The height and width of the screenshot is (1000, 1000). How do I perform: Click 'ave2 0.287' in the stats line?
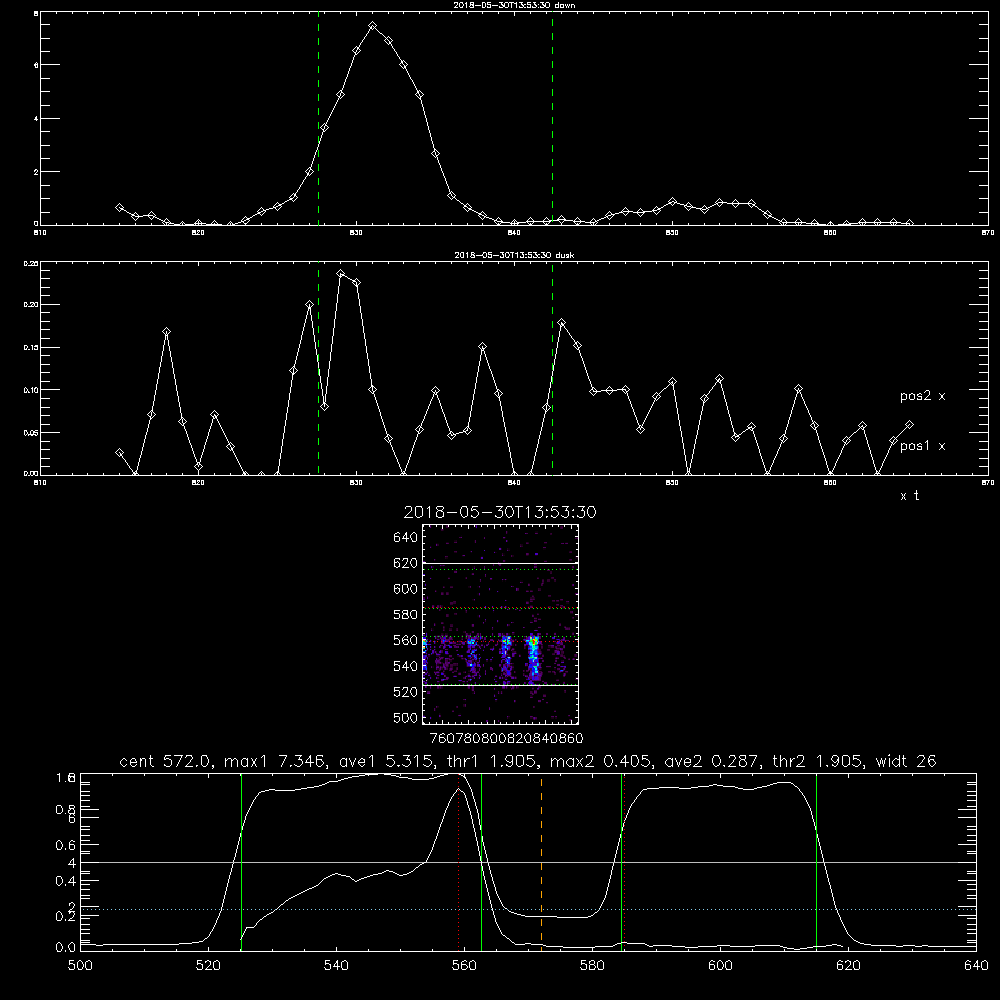coord(712,761)
